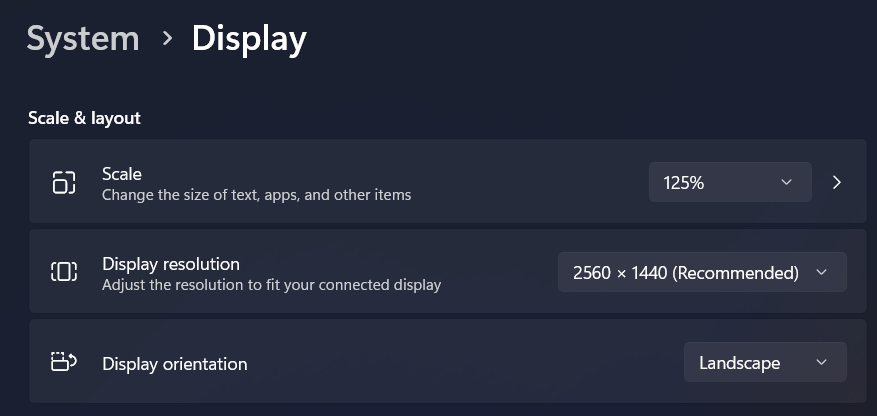Click the 'Adjust the resolution to fit' description
The height and width of the screenshot is (416, 877).
coord(271,285)
